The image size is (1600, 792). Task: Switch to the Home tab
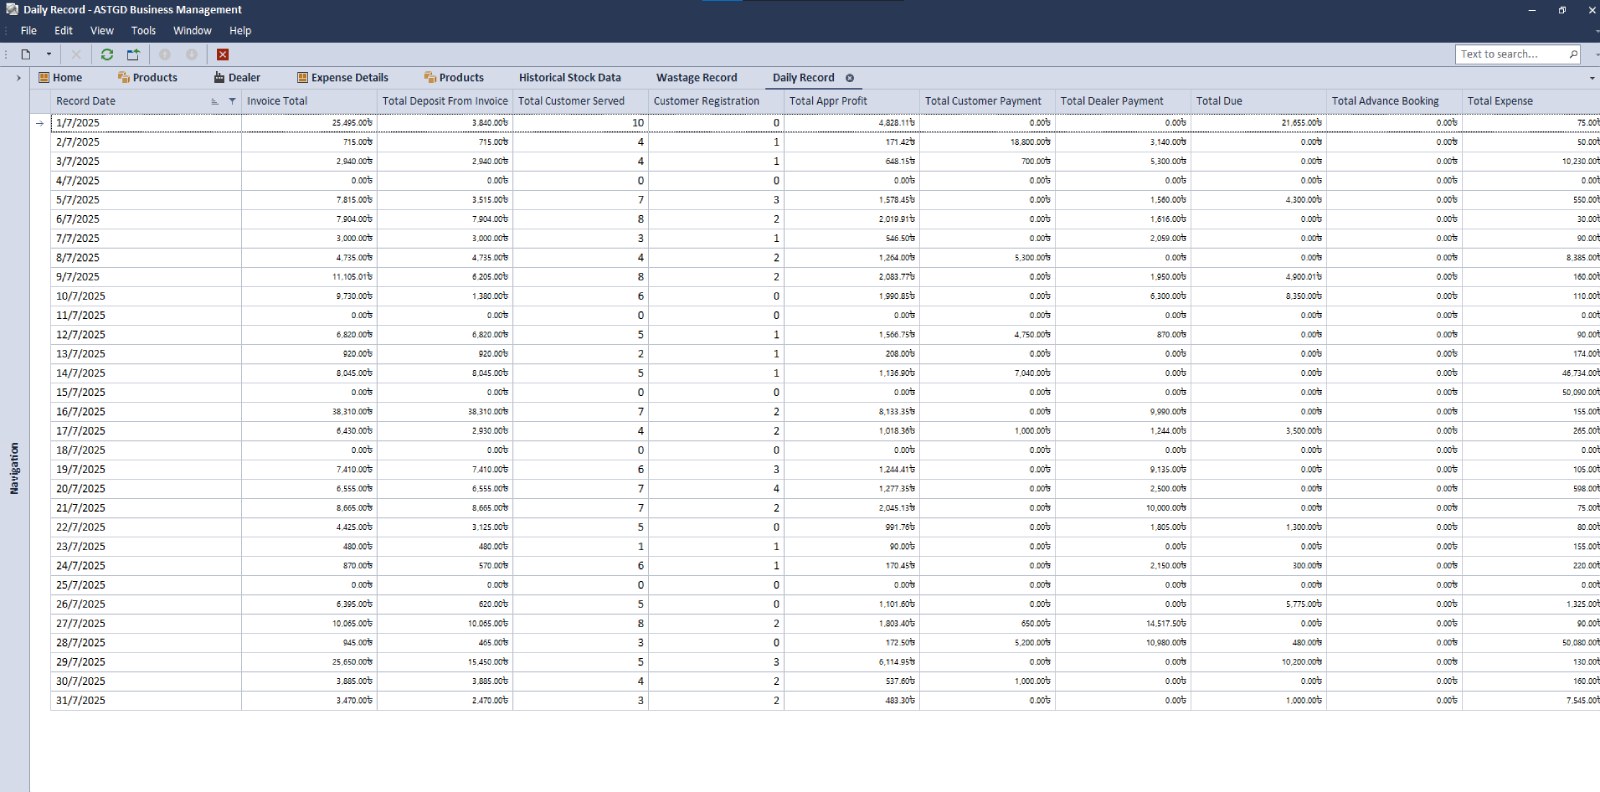click(60, 78)
